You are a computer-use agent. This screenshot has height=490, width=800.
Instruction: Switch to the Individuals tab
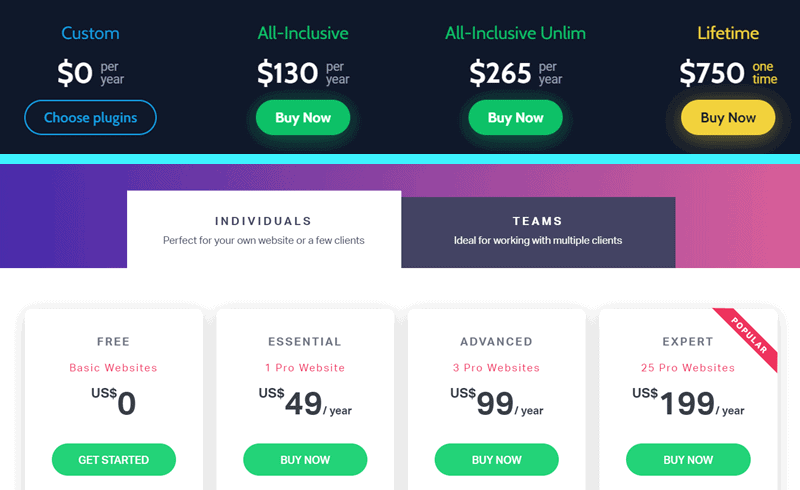pyautogui.click(x=264, y=229)
